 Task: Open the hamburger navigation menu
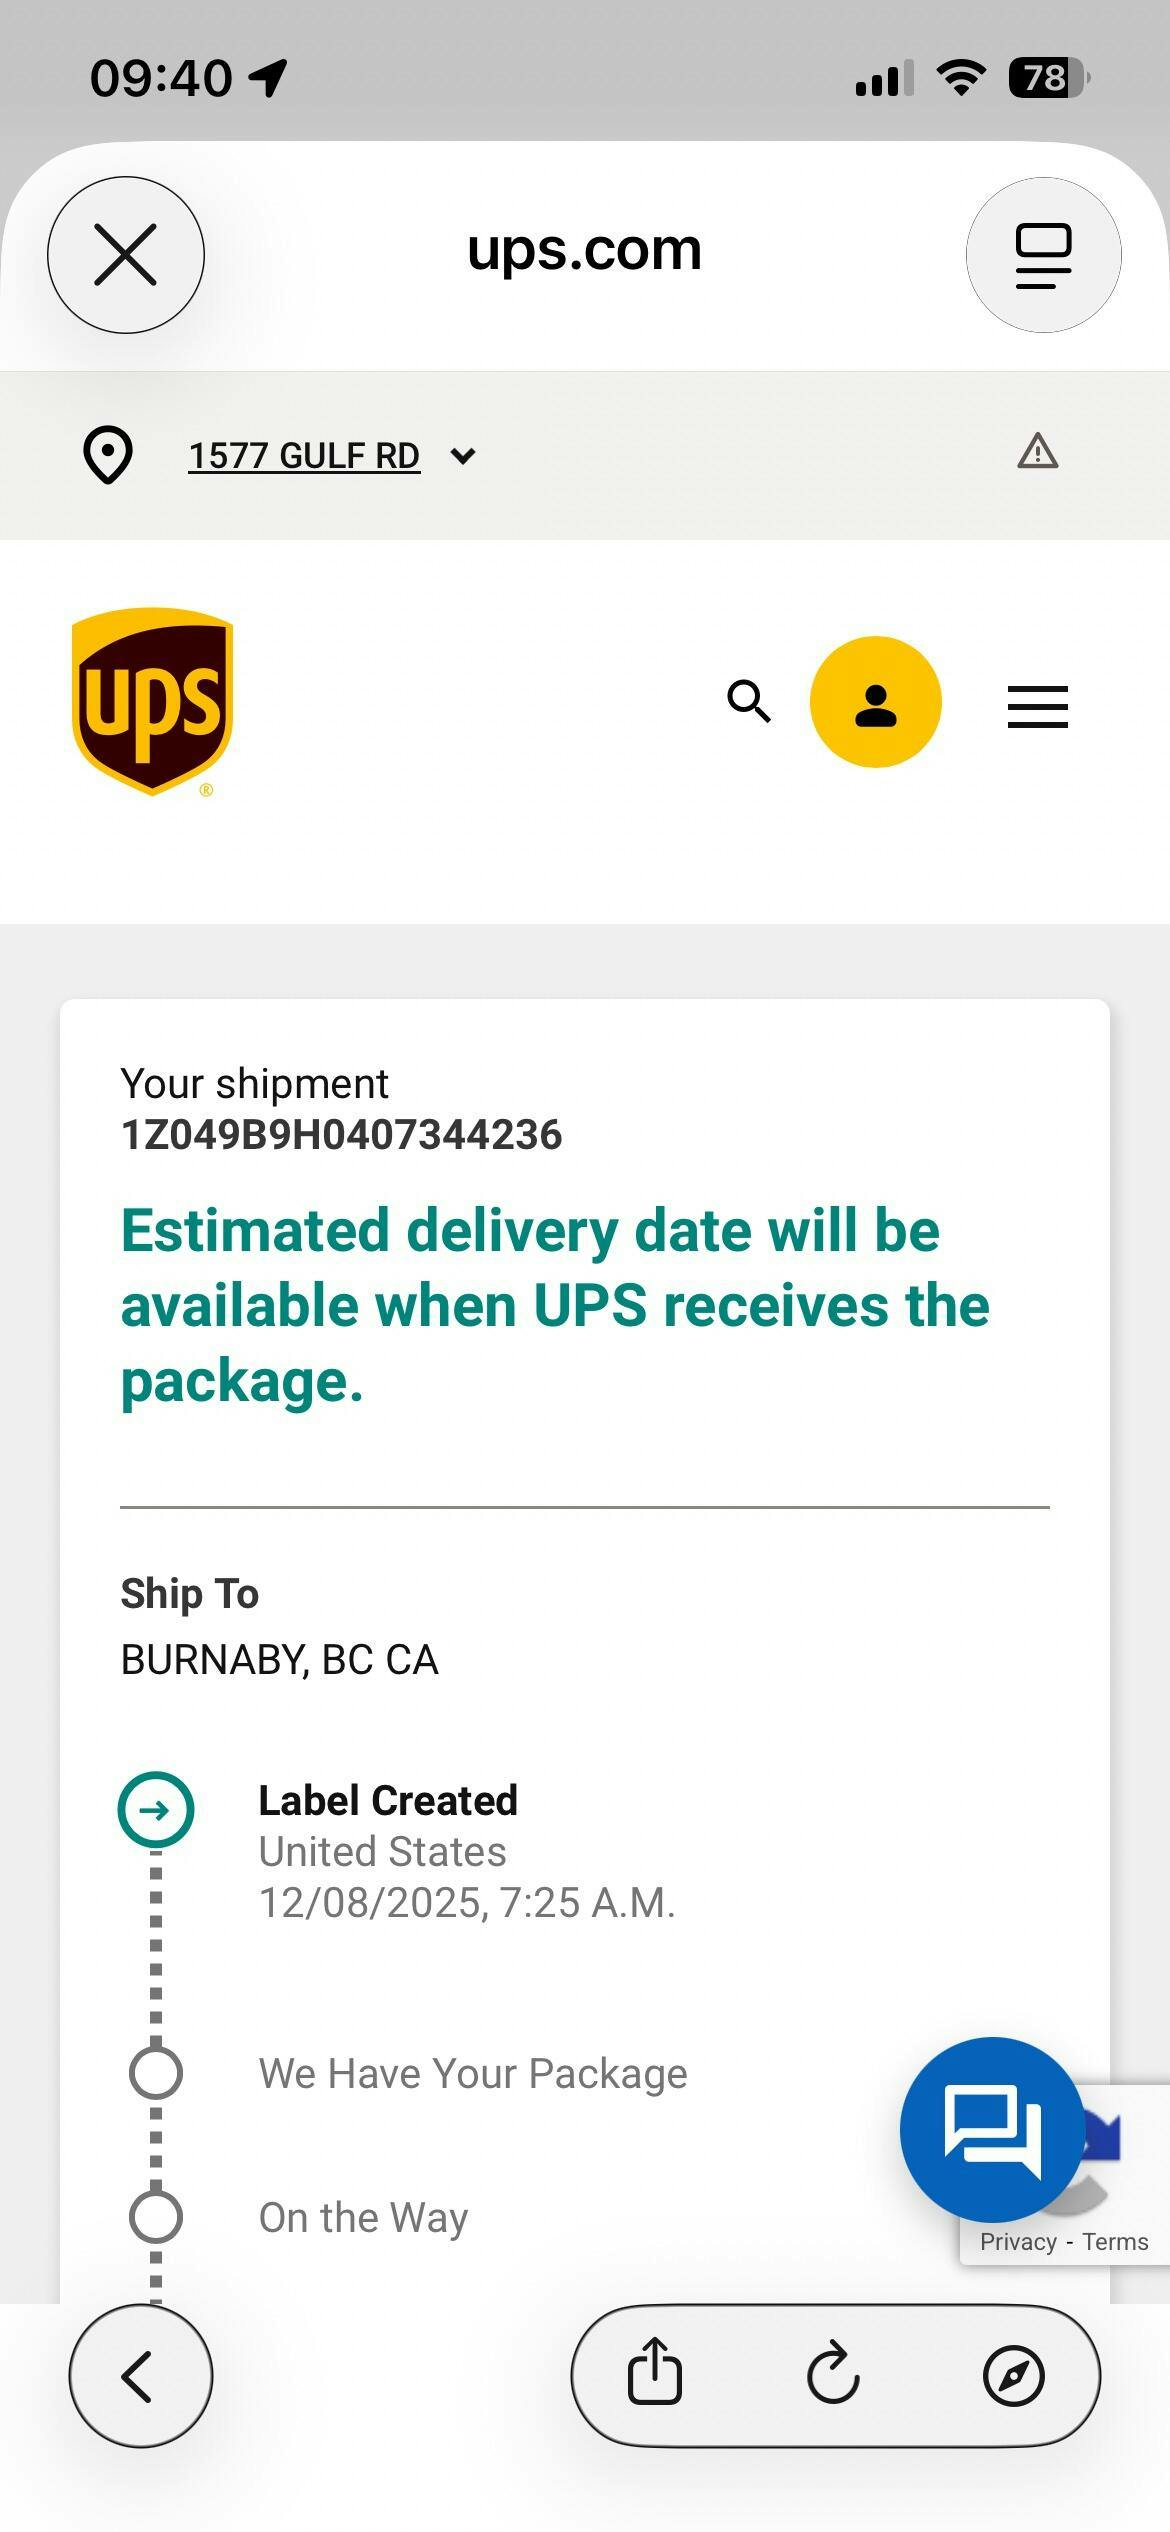1038,707
